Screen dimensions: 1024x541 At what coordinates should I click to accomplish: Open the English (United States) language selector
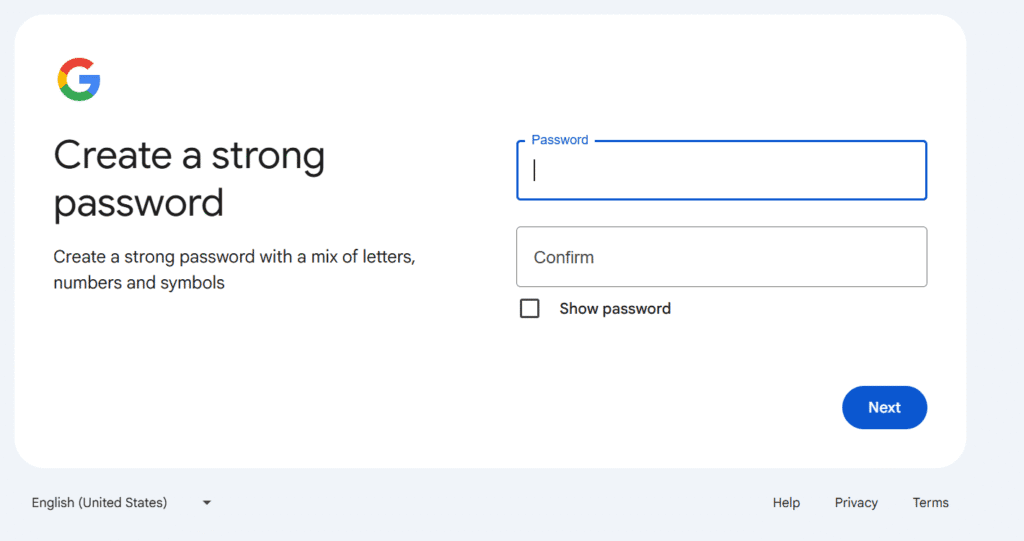121,503
